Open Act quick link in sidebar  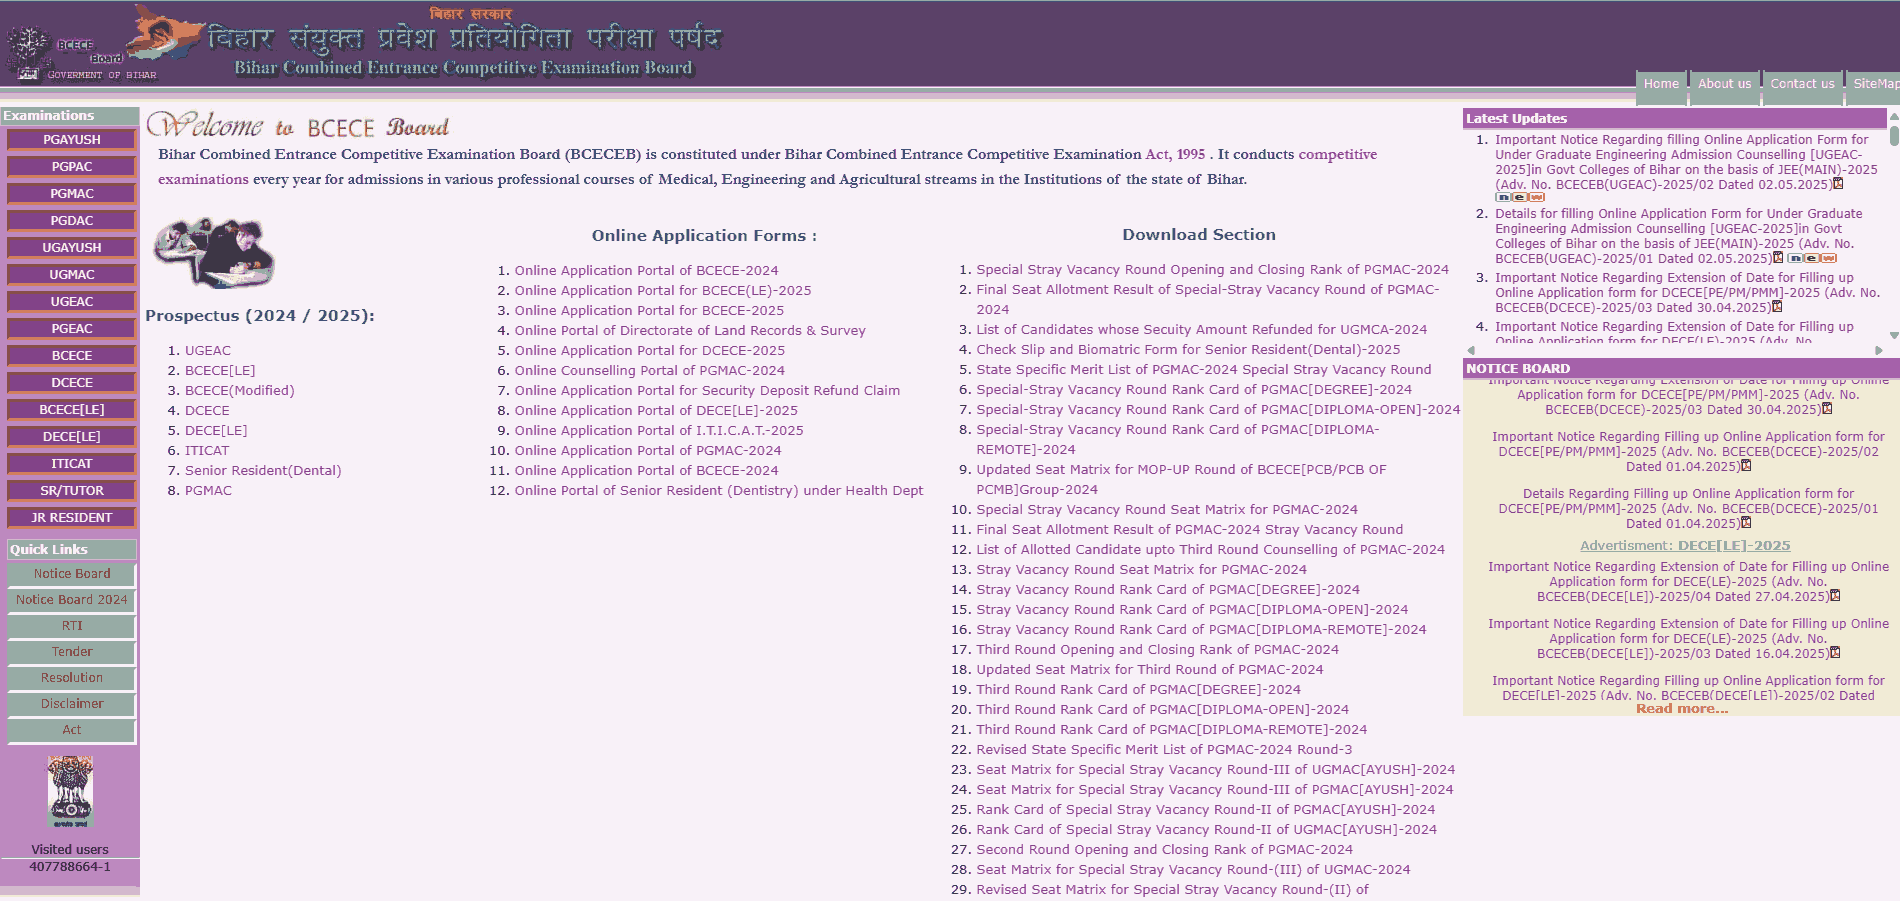[x=71, y=730]
